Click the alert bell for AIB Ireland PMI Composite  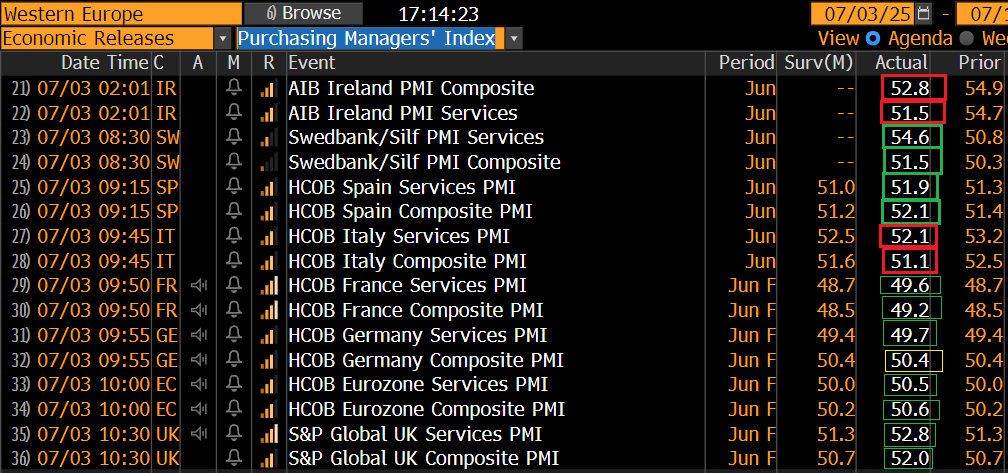235,88
